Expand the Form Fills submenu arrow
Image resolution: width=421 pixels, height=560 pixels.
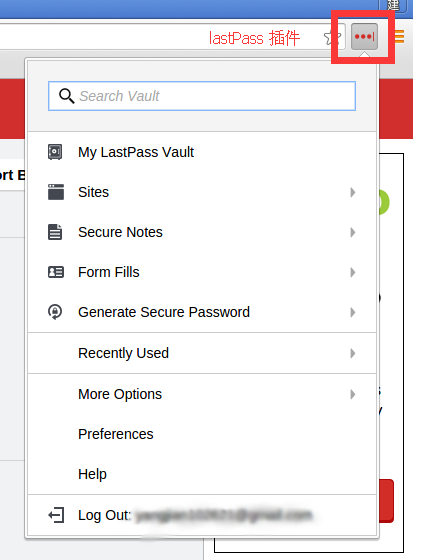coord(353,272)
